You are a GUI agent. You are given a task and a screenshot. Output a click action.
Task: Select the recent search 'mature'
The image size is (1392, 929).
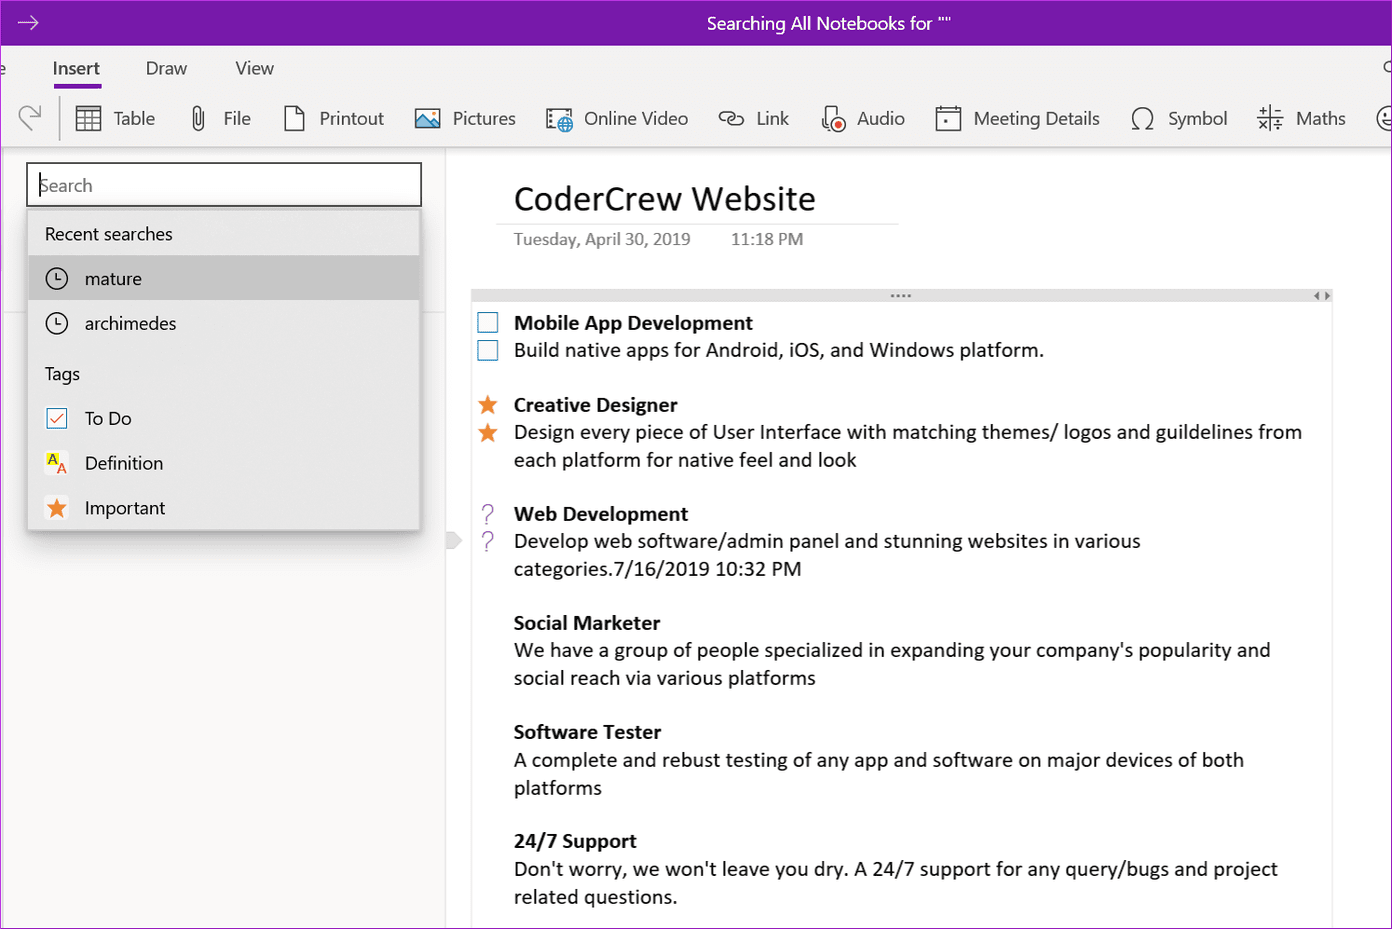(224, 278)
